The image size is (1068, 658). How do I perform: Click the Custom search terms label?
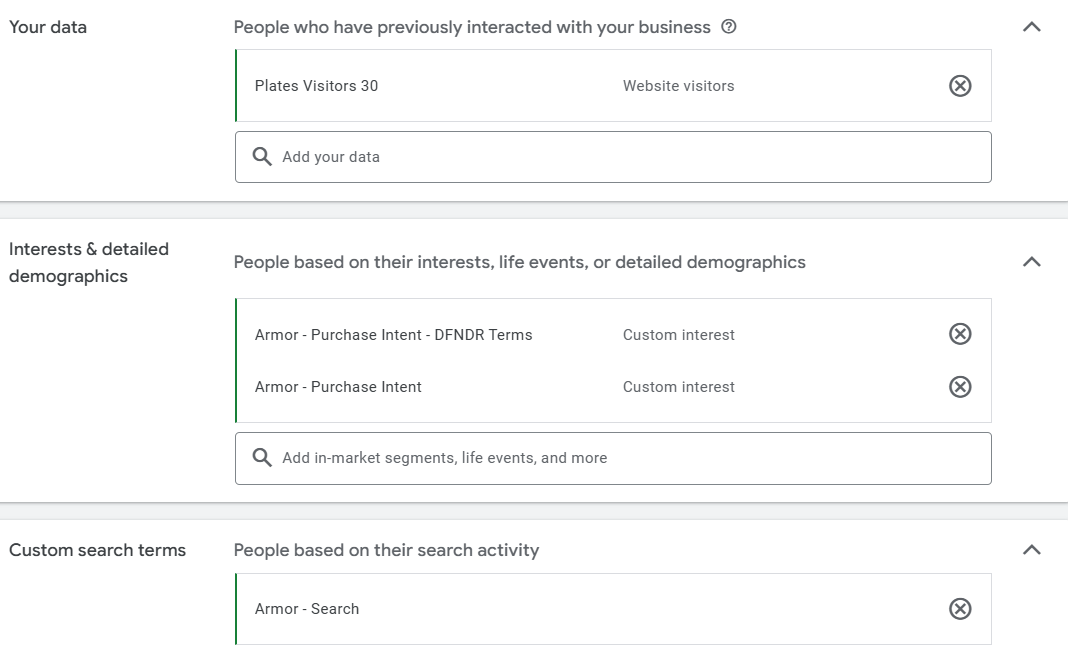[x=97, y=550]
